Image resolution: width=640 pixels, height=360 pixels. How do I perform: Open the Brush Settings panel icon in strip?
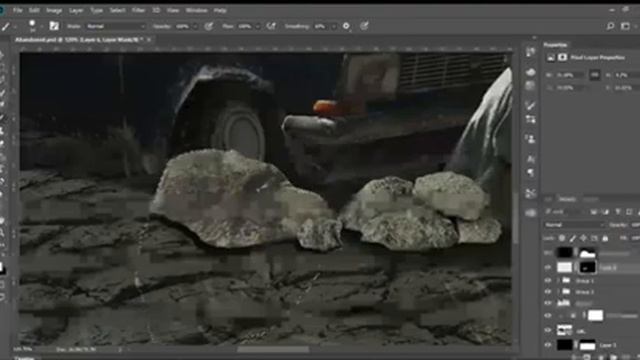click(x=530, y=119)
